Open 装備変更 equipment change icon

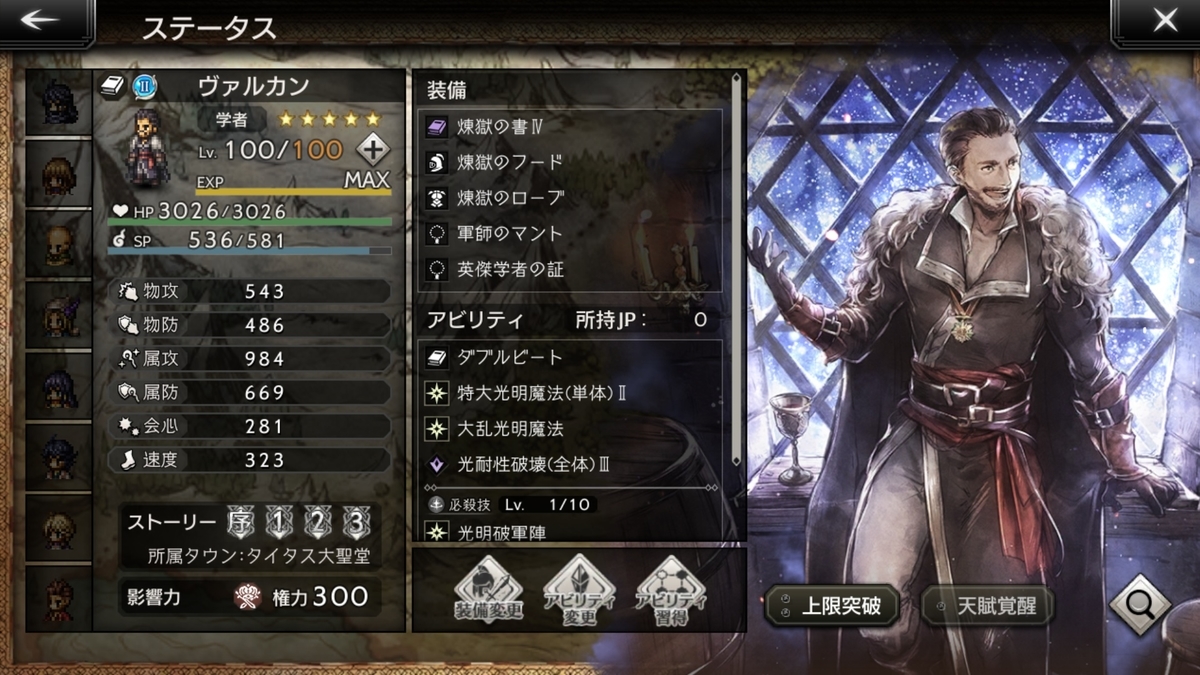click(489, 590)
